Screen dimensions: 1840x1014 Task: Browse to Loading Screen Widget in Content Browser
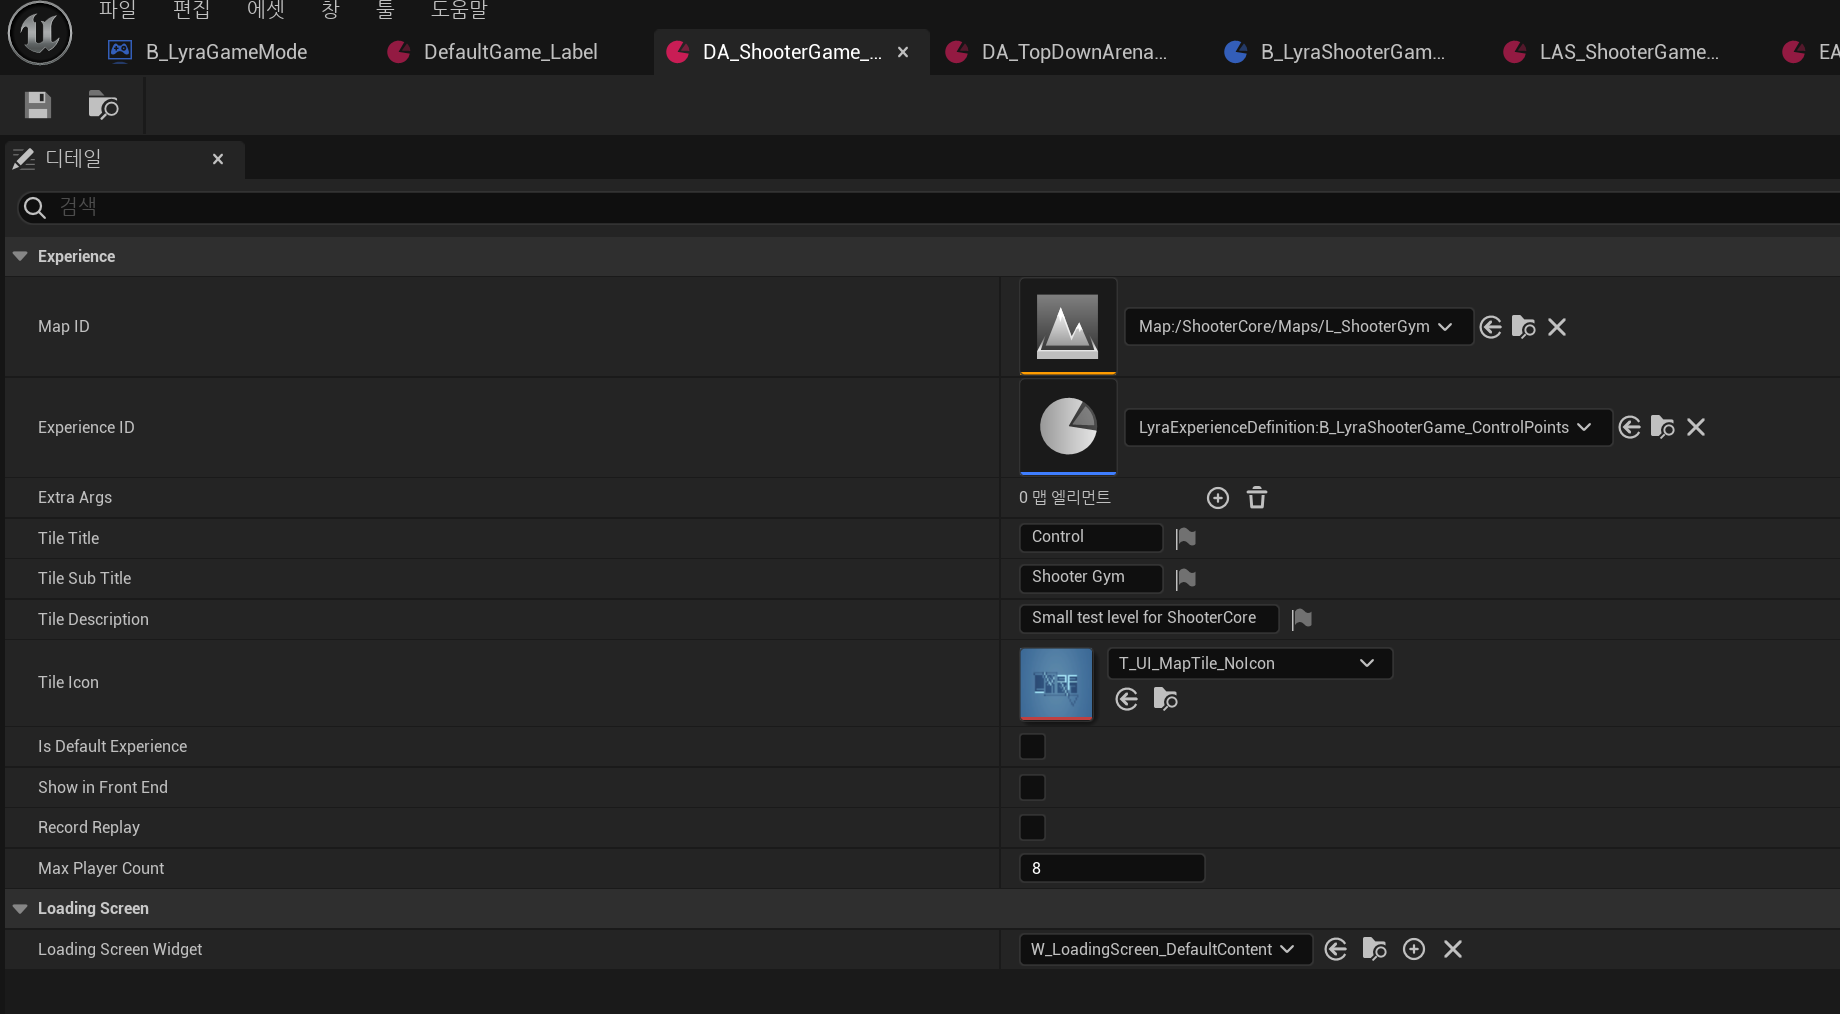coord(1374,949)
